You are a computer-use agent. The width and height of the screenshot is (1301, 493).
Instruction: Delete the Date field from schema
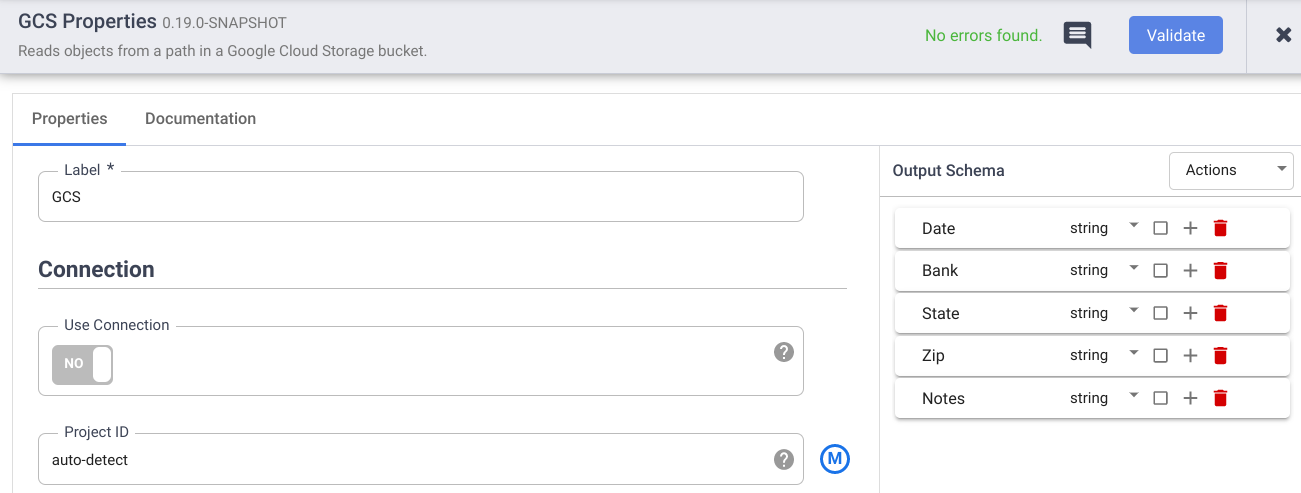click(1220, 228)
